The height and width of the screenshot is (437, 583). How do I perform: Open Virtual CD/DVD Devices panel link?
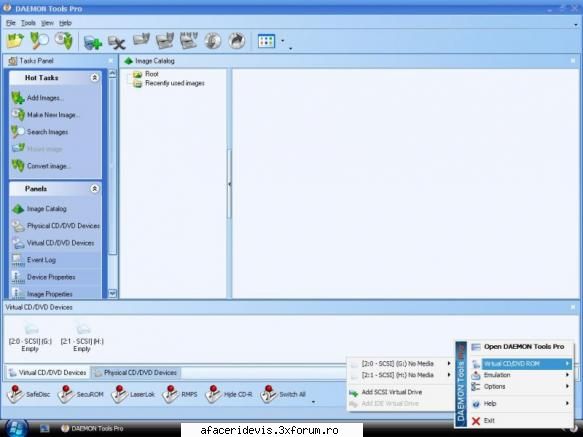pyautogui.click(x=53, y=243)
